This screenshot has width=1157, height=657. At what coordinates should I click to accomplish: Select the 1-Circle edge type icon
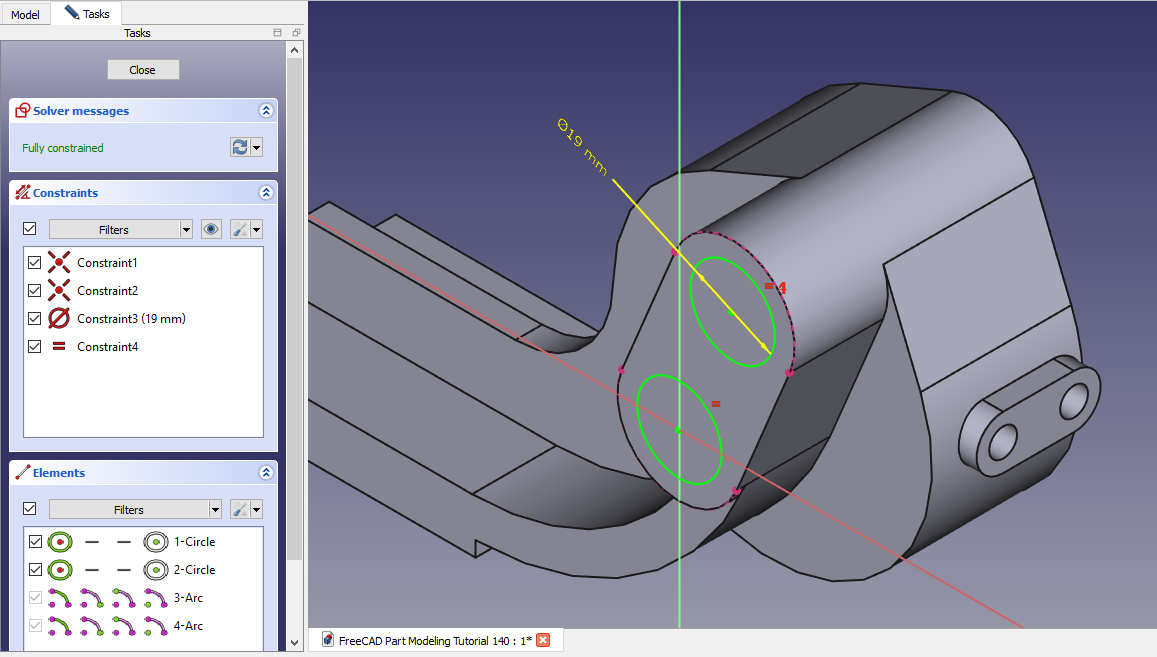(x=60, y=542)
